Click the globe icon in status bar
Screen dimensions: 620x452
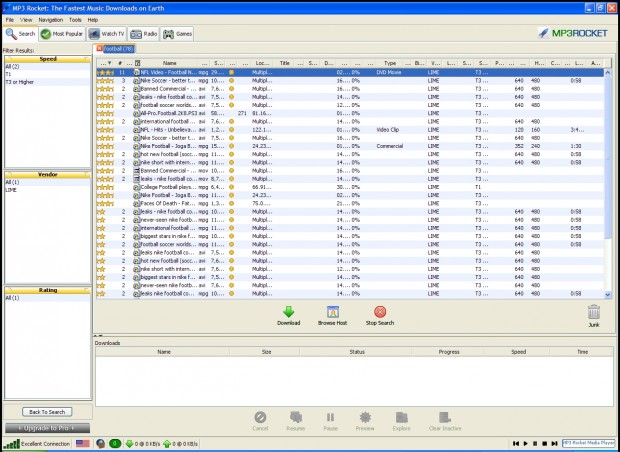(100, 444)
